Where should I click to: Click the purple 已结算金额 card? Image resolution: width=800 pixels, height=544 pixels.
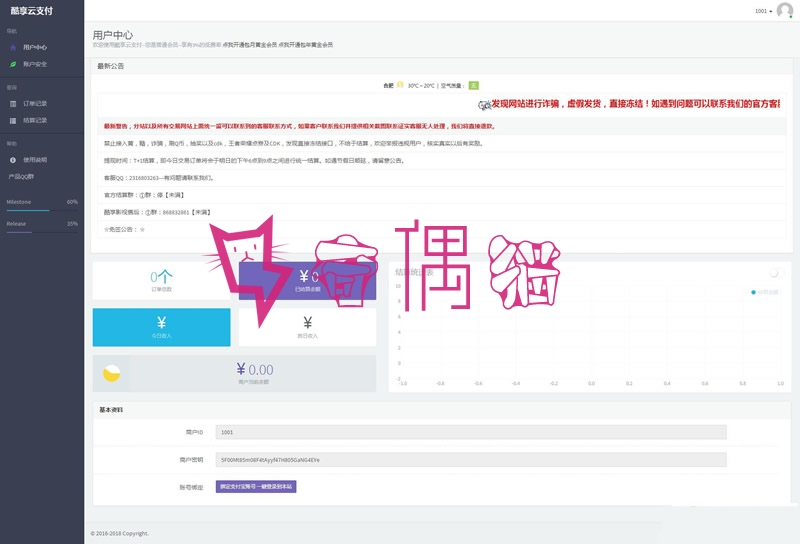tap(307, 281)
